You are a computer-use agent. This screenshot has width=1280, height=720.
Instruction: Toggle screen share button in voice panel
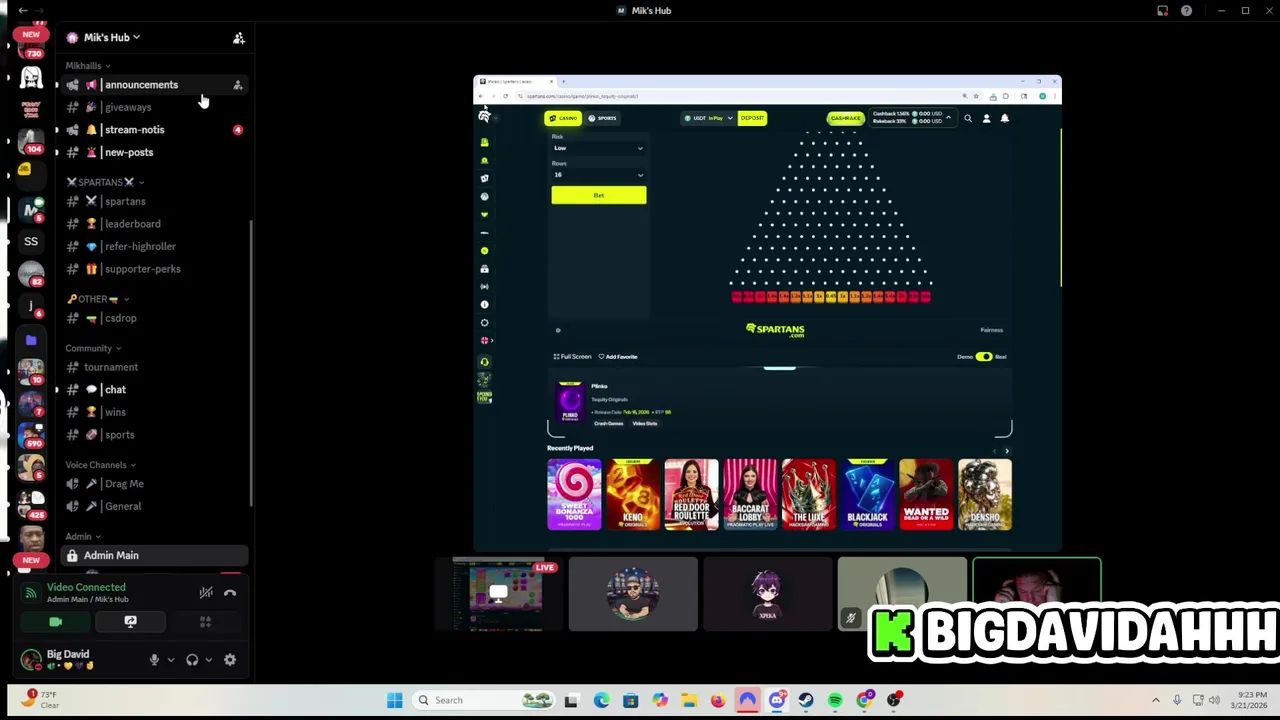(x=130, y=622)
